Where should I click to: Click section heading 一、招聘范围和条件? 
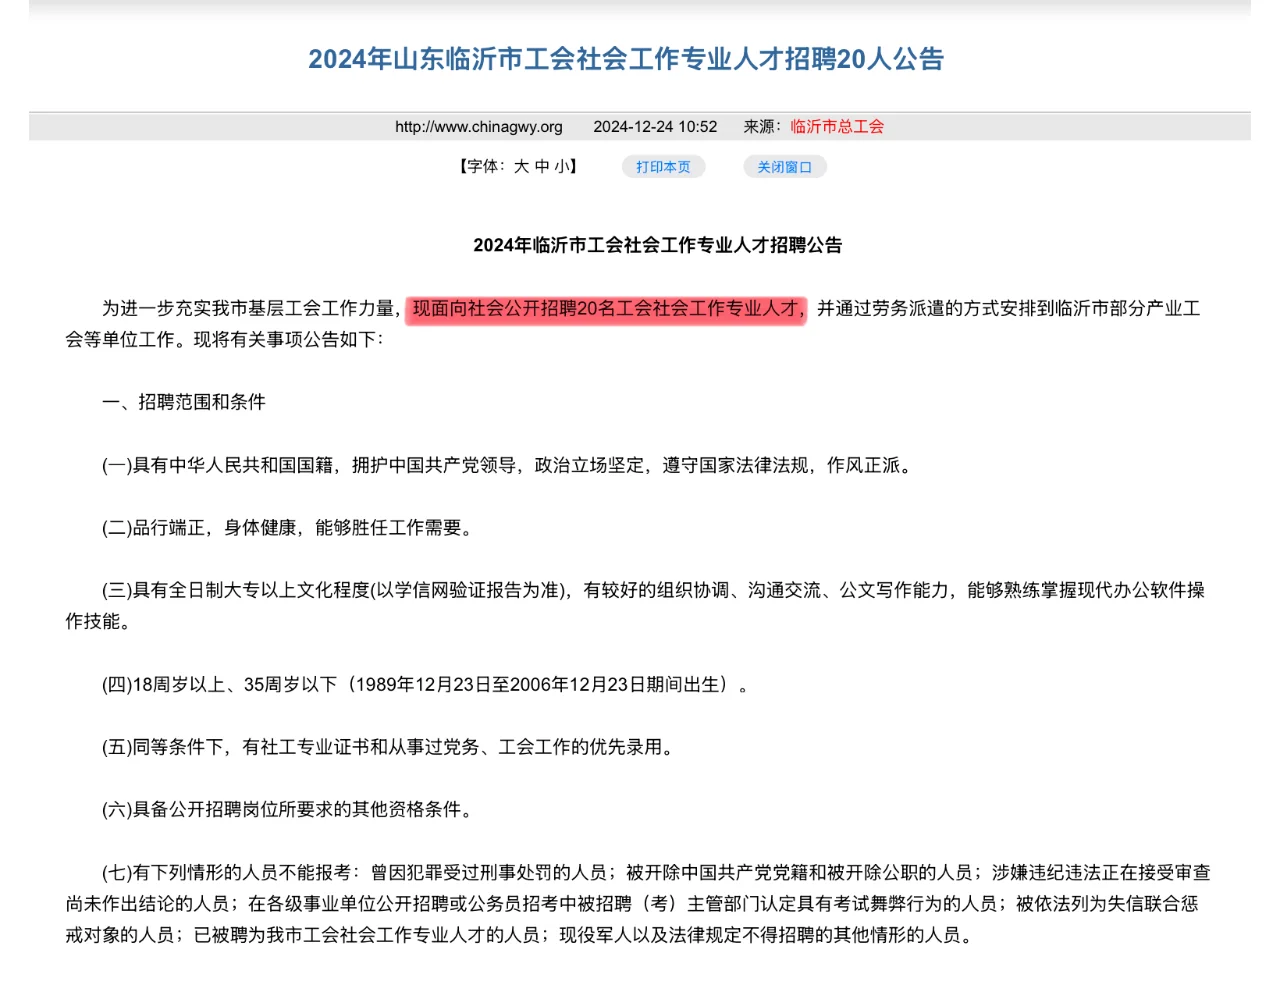[x=184, y=402]
